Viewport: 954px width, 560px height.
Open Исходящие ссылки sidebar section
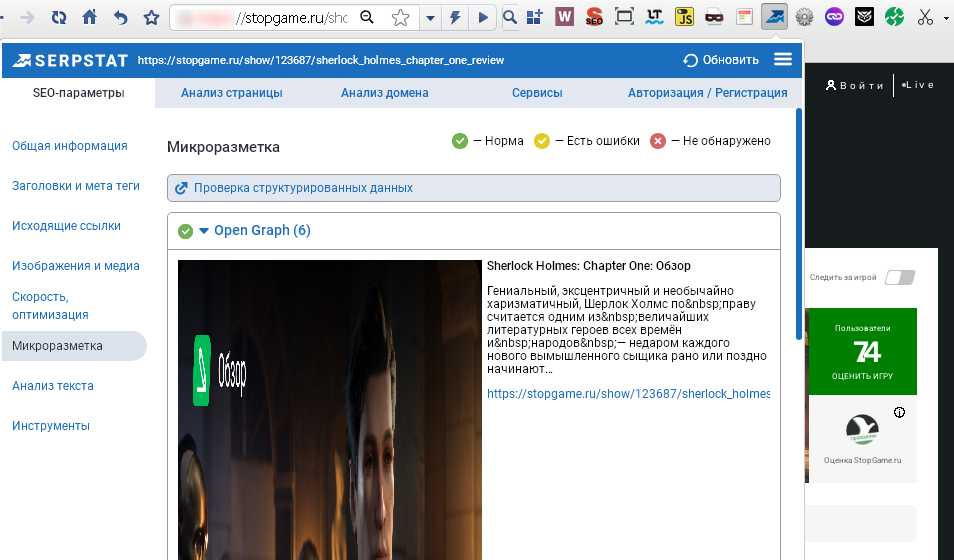(x=66, y=226)
